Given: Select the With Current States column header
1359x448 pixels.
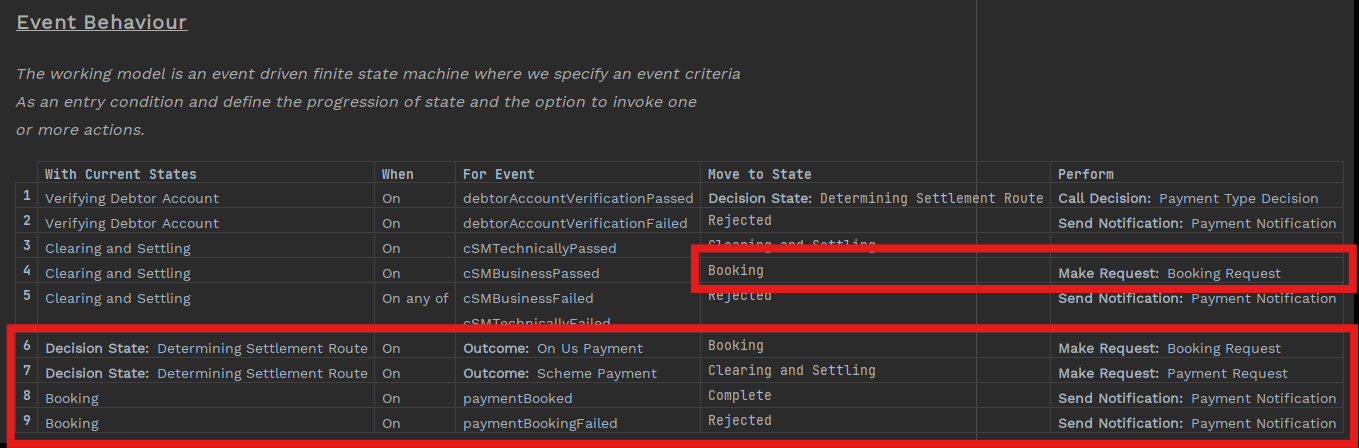Looking at the screenshot, I should [x=121, y=174].
